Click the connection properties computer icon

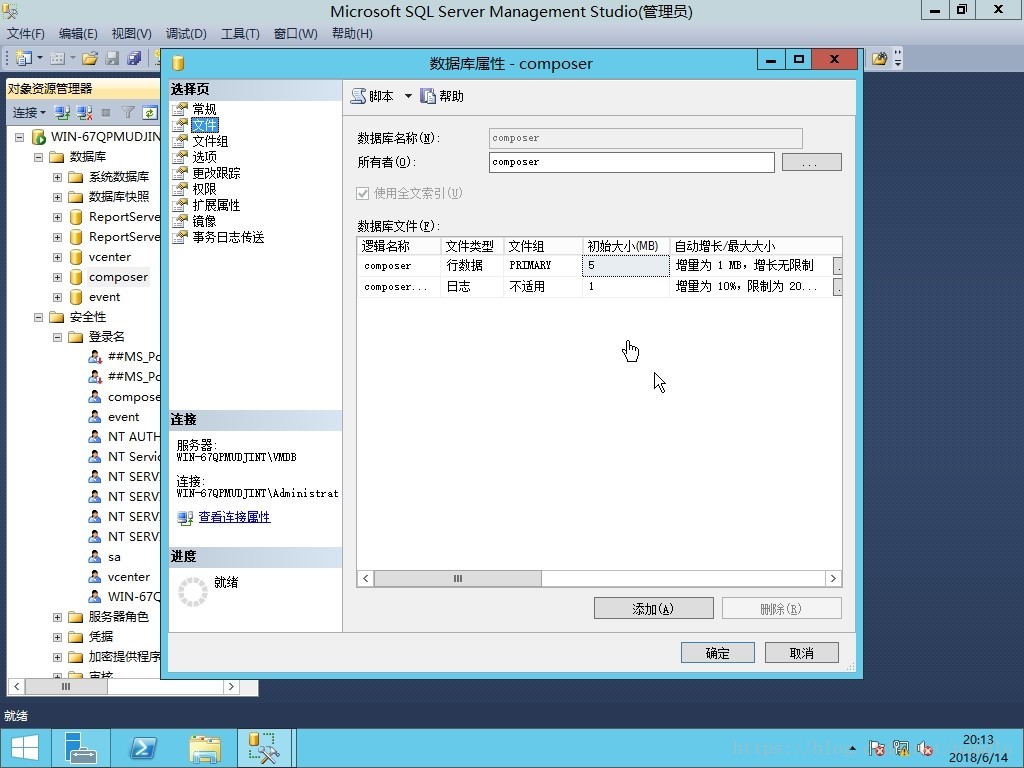(185, 517)
